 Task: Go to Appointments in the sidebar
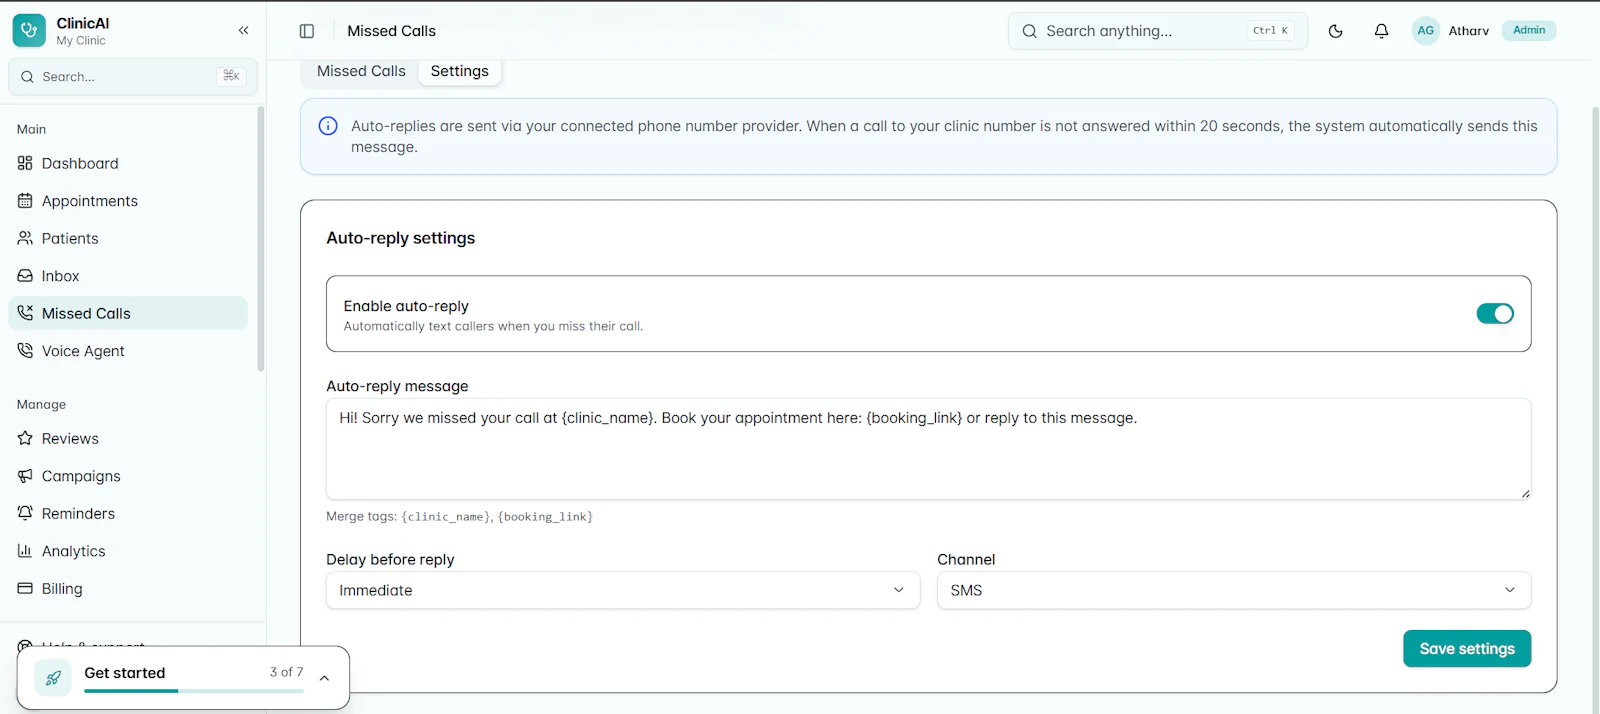tap(128, 201)
